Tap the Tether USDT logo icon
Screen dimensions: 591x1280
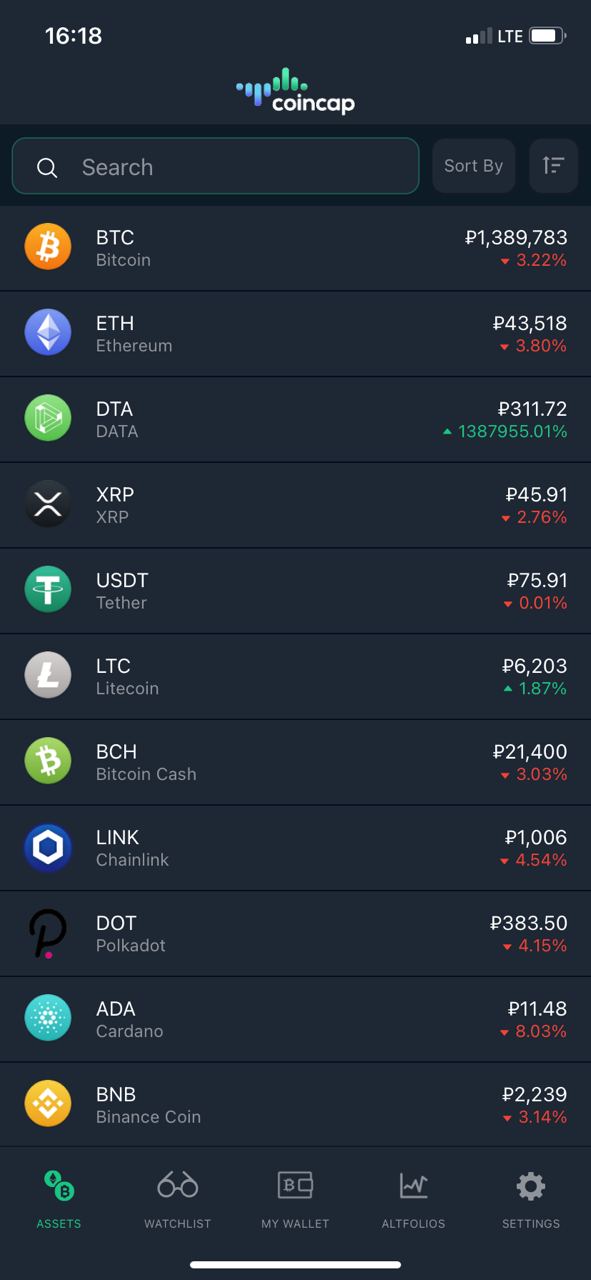[x=48, y=590]
